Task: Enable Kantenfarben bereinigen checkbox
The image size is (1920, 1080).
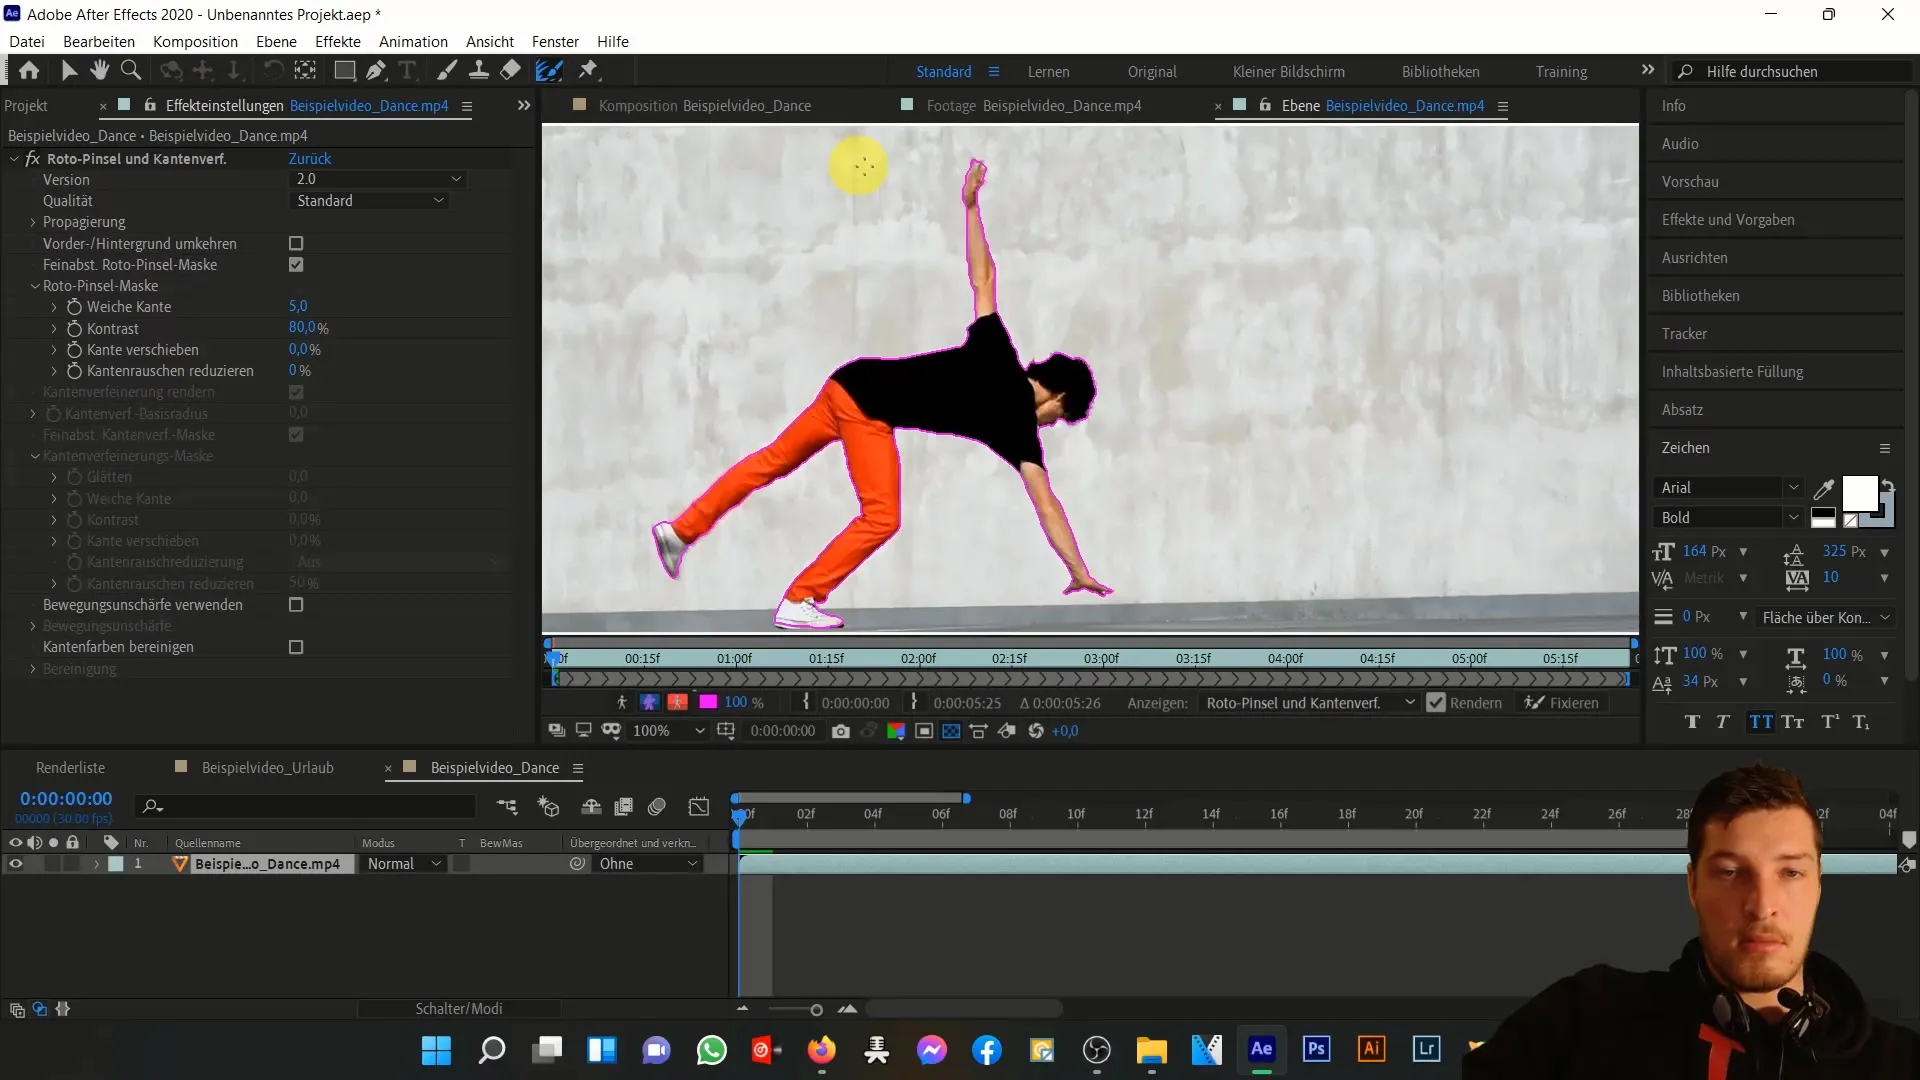Action: click(x=296, y=647)
